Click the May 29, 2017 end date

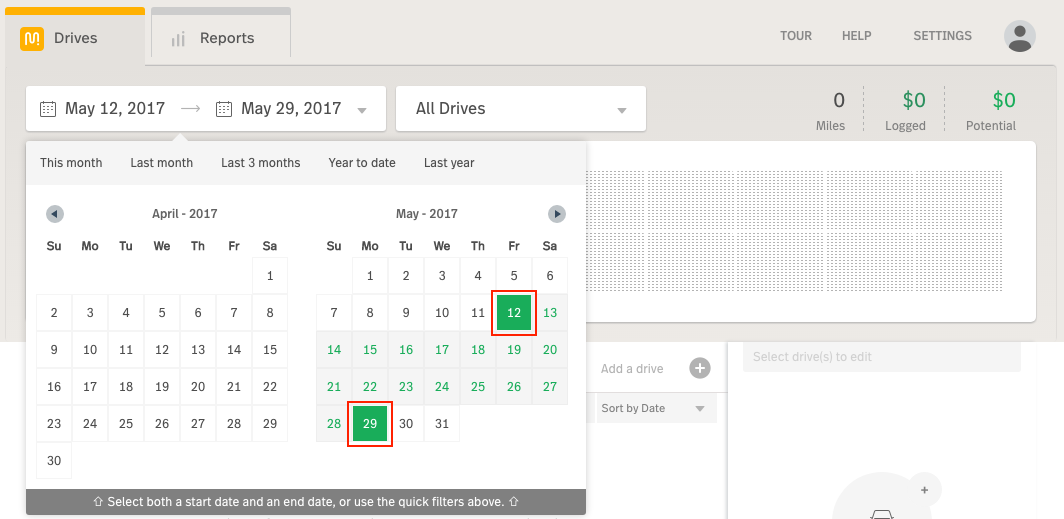(x=291, y=109)
